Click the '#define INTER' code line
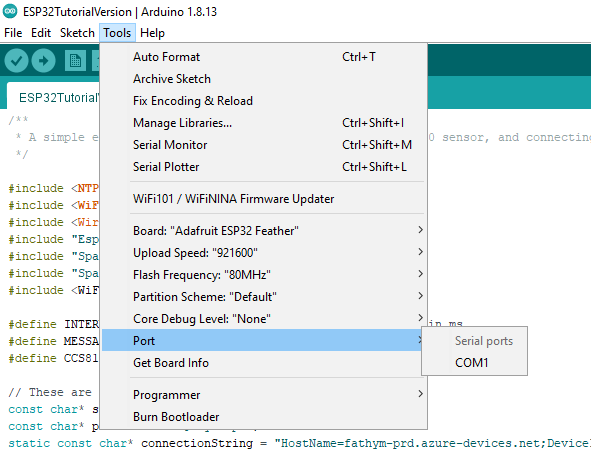Screen dimensions: 591x456 [54, 324]
